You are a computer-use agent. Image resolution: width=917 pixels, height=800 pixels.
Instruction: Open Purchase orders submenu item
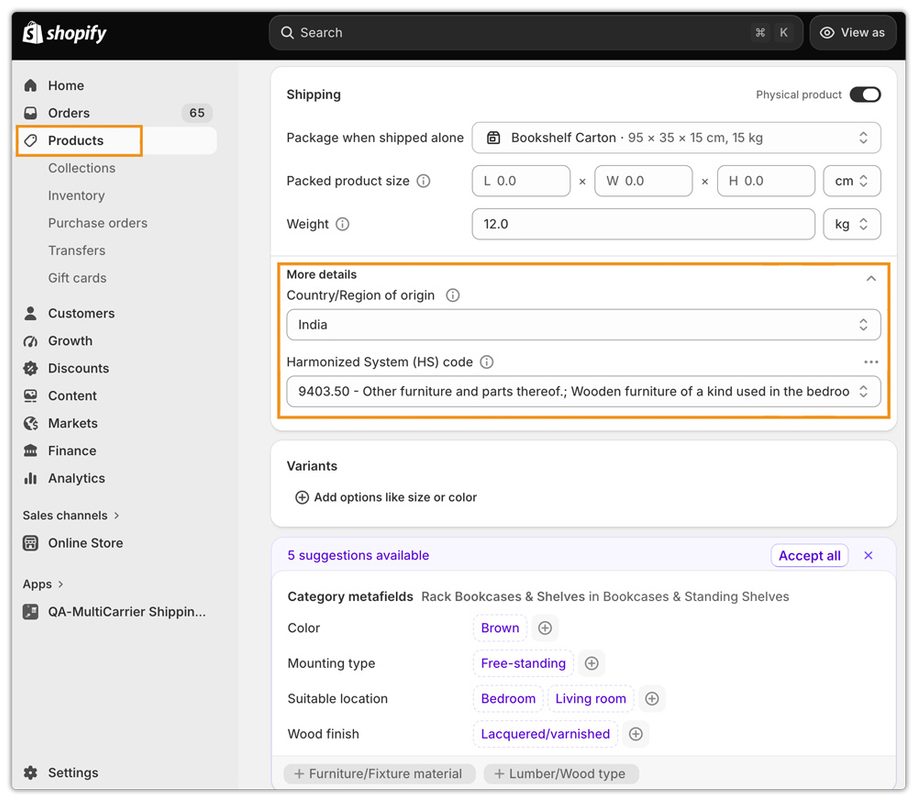(98, 223)
